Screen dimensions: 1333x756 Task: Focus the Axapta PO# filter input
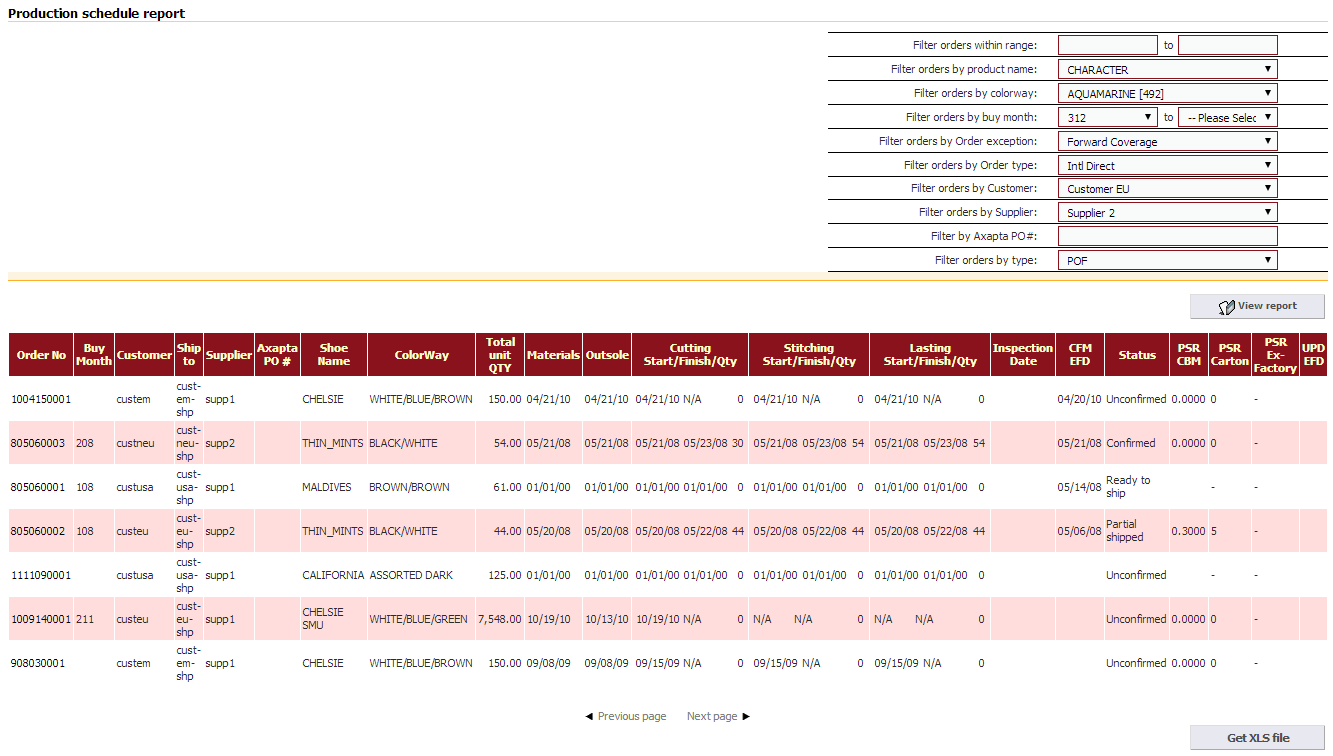(x=1168, y=236)
